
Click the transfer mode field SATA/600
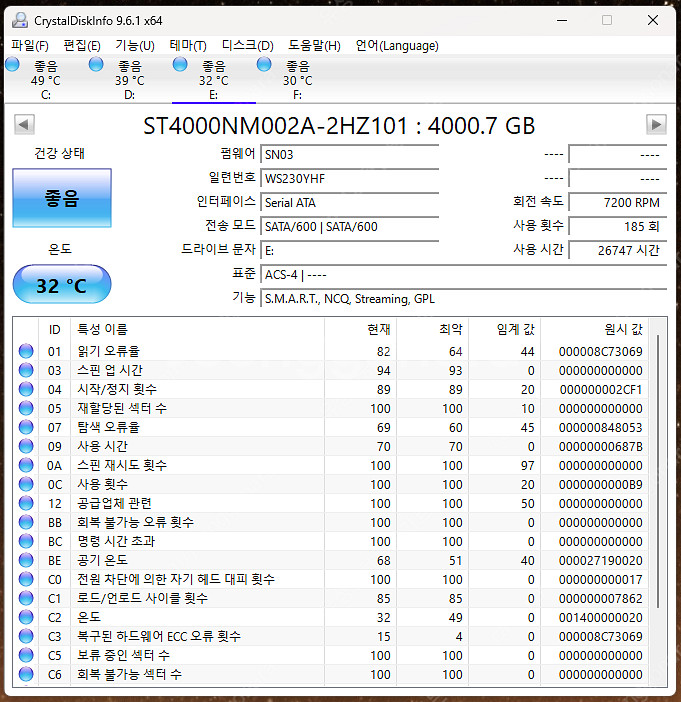click(349, 227)
